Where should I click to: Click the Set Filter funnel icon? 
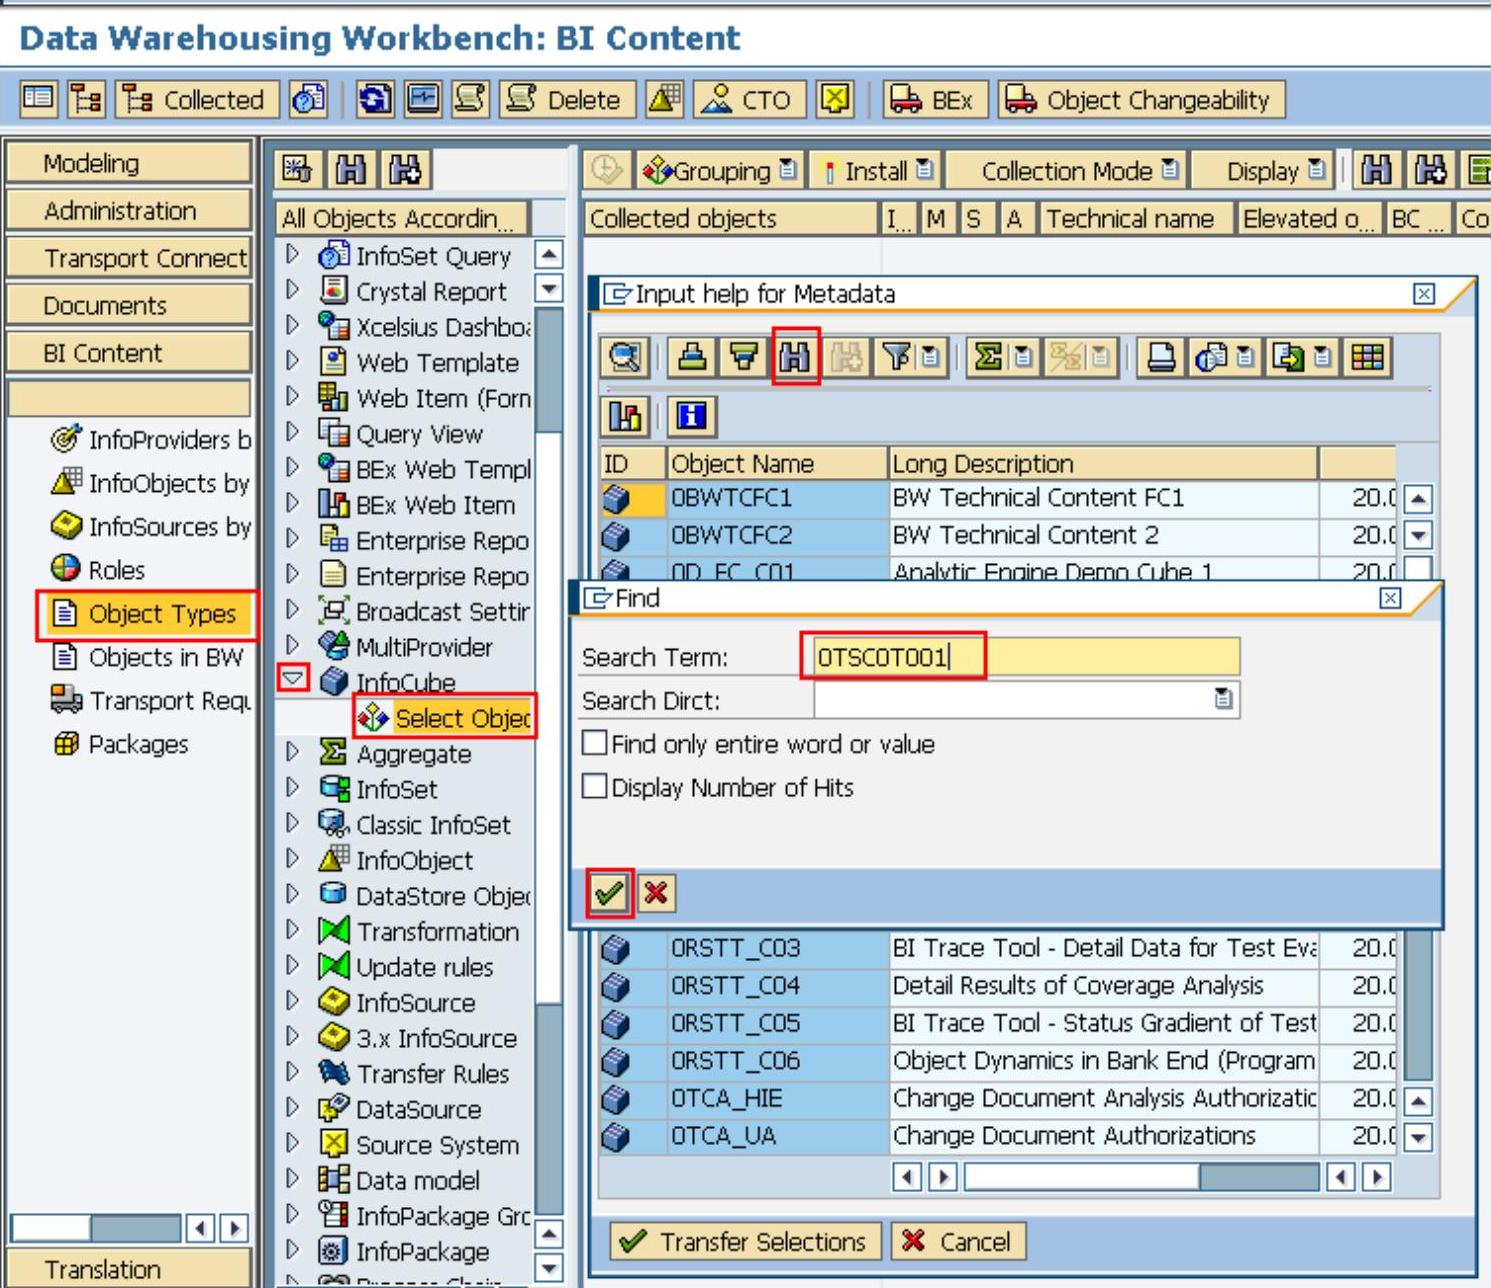click(x=898, y=357)
